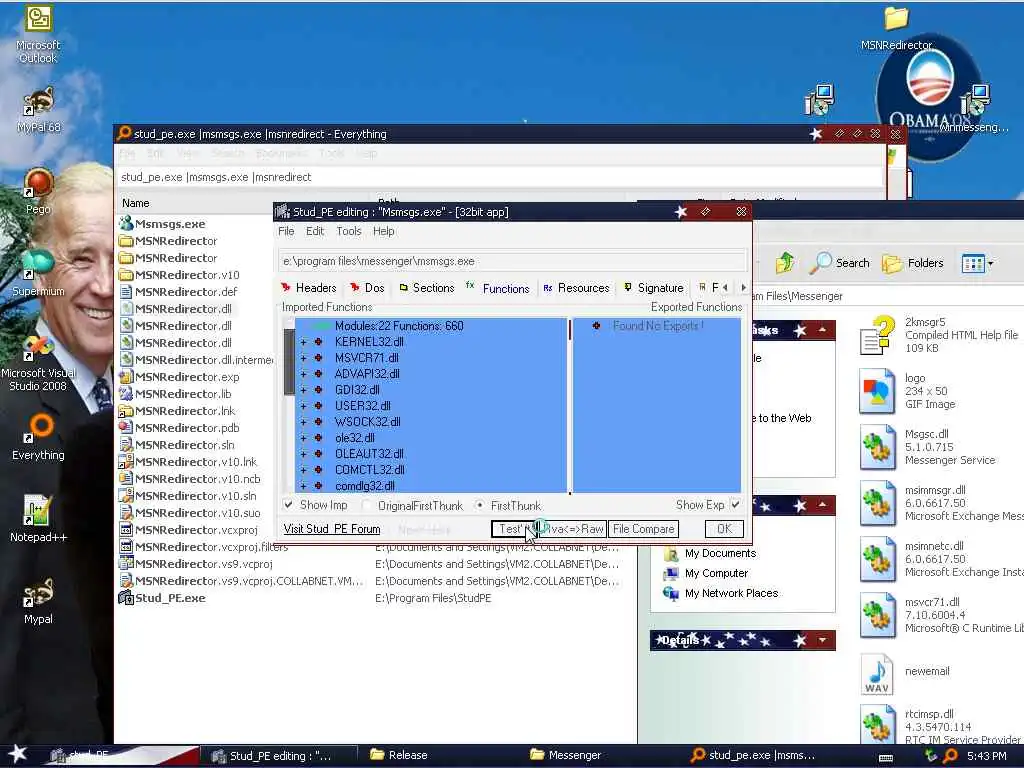Switch to Signature tab
The width and height of the screenshot is (1024, 768).
653,288
